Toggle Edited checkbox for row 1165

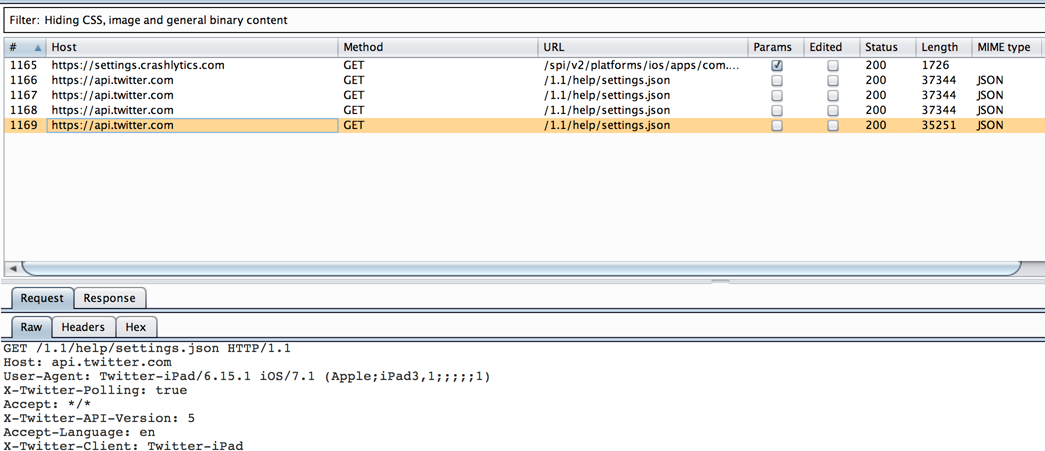coord(832,66)
